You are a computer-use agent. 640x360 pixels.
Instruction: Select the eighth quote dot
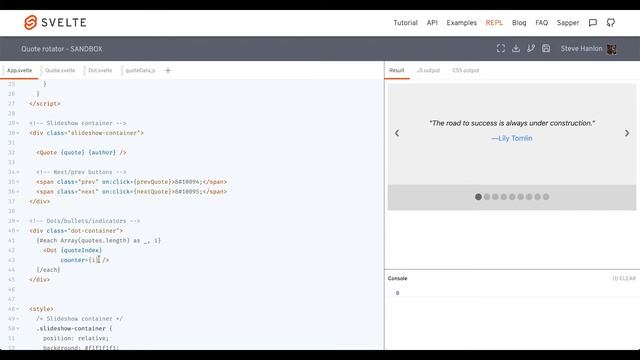coord(538,197)
